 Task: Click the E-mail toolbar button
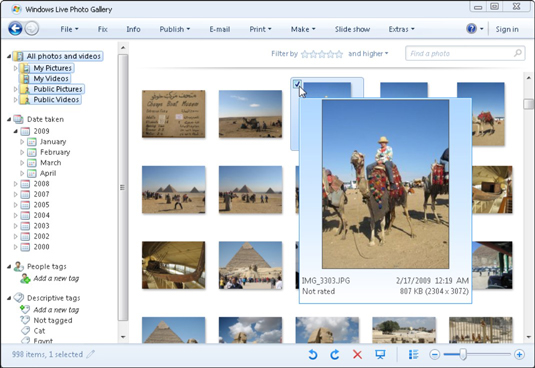(x=220, y=29)
